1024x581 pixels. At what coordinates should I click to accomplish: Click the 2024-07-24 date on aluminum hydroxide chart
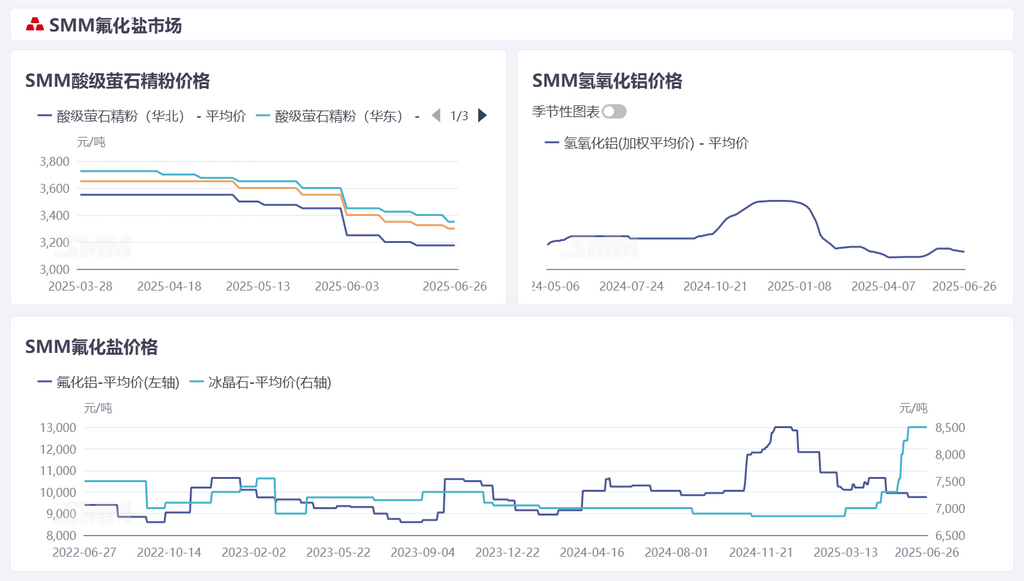click(x=632, y=287)
